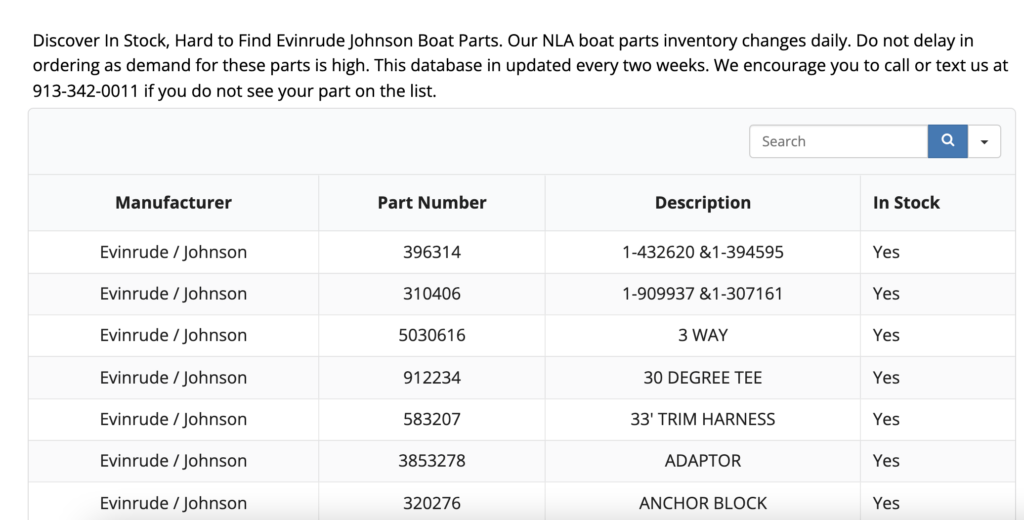Click the 33' TRIM HARNESS description

click(x=702, y=419)
